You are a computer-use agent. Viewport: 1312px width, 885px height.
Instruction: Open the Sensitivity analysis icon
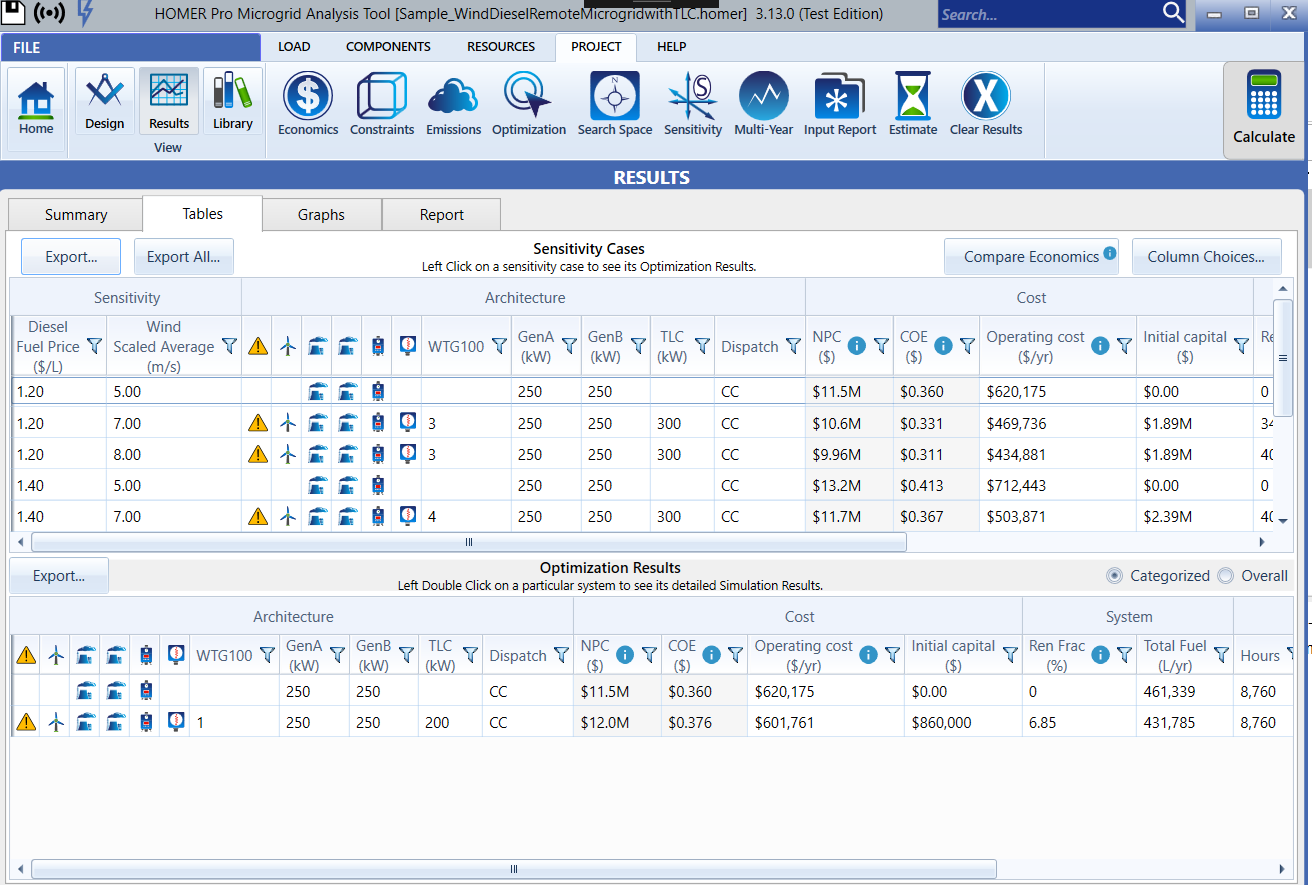[x=692, y=98]
